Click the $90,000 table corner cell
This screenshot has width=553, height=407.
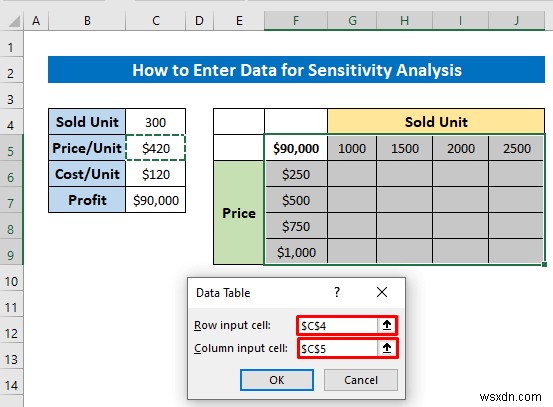pos(296,148)
